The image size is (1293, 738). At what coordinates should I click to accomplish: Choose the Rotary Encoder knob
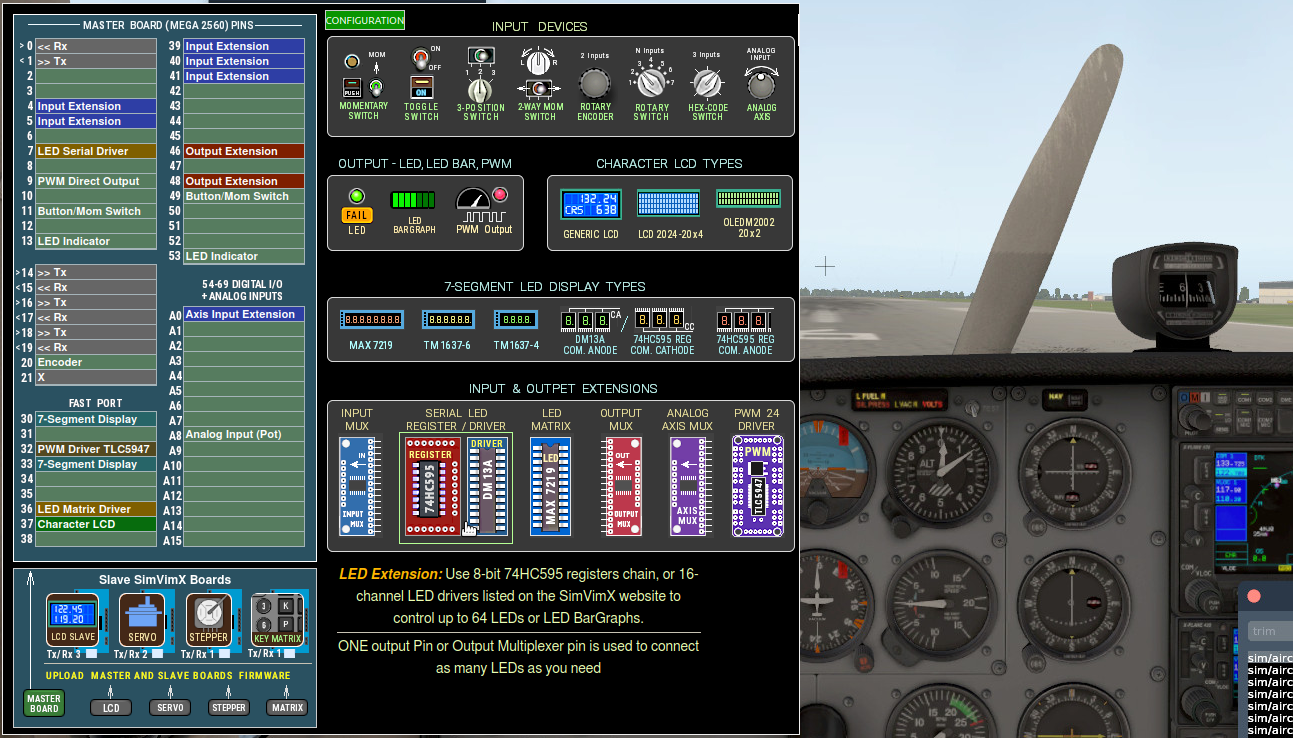pos(595,83)
